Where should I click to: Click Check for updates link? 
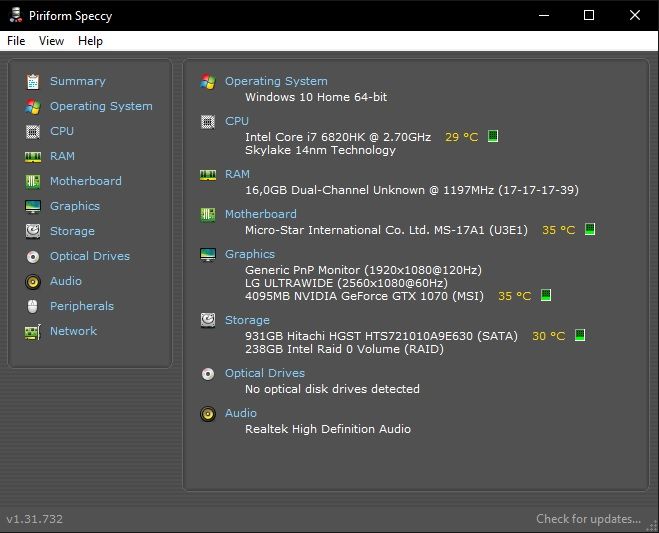(588, 519)
